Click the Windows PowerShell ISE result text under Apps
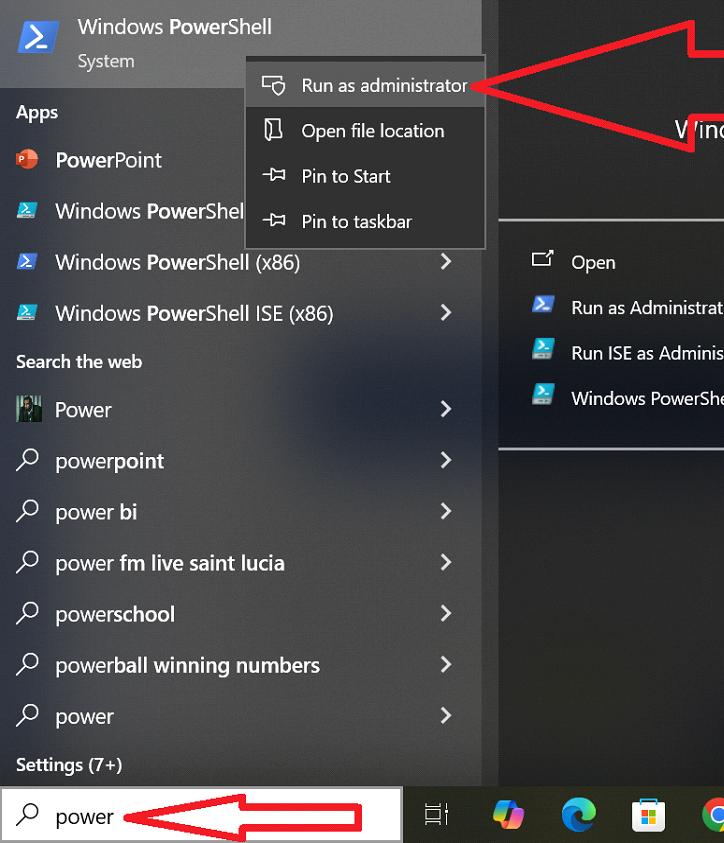This screenshot has width=724, height=843. click(149, 211)
